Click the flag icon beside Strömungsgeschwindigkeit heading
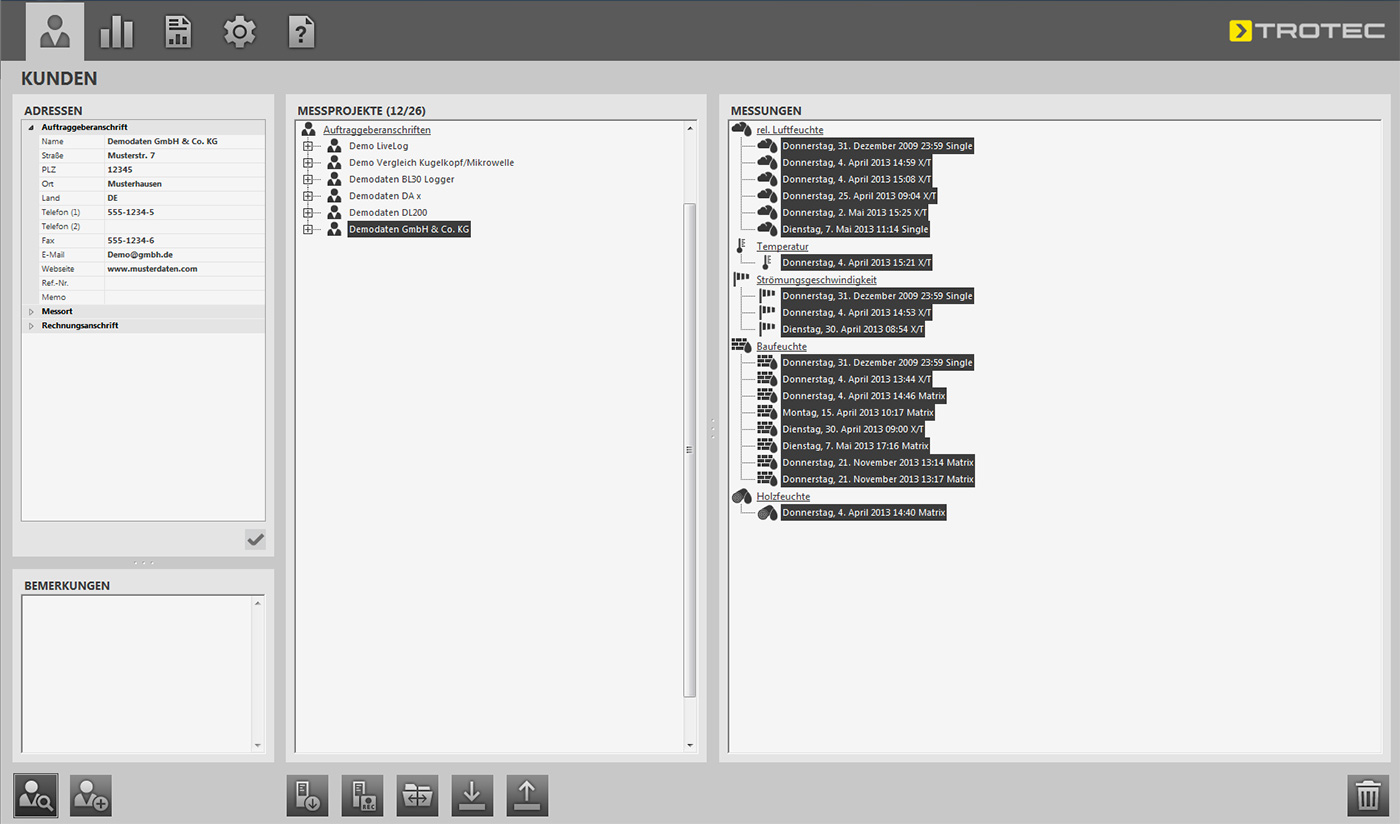The height and width of the screenshot is (824, 1400). pyautogui.click(x=741, y=280)
